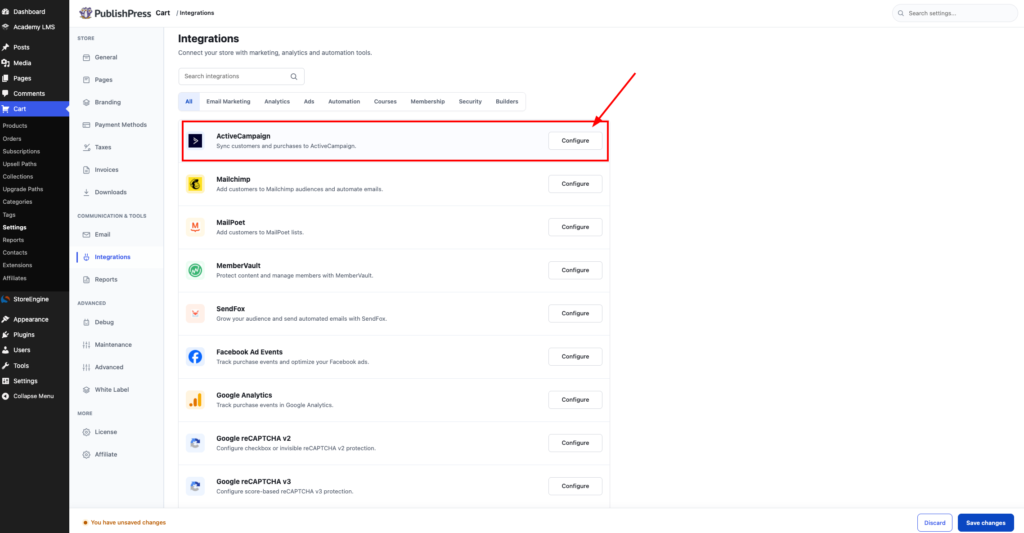Screen dimensions: 1024x533
Task: Select the All filter tab
Action: [189, 101]
